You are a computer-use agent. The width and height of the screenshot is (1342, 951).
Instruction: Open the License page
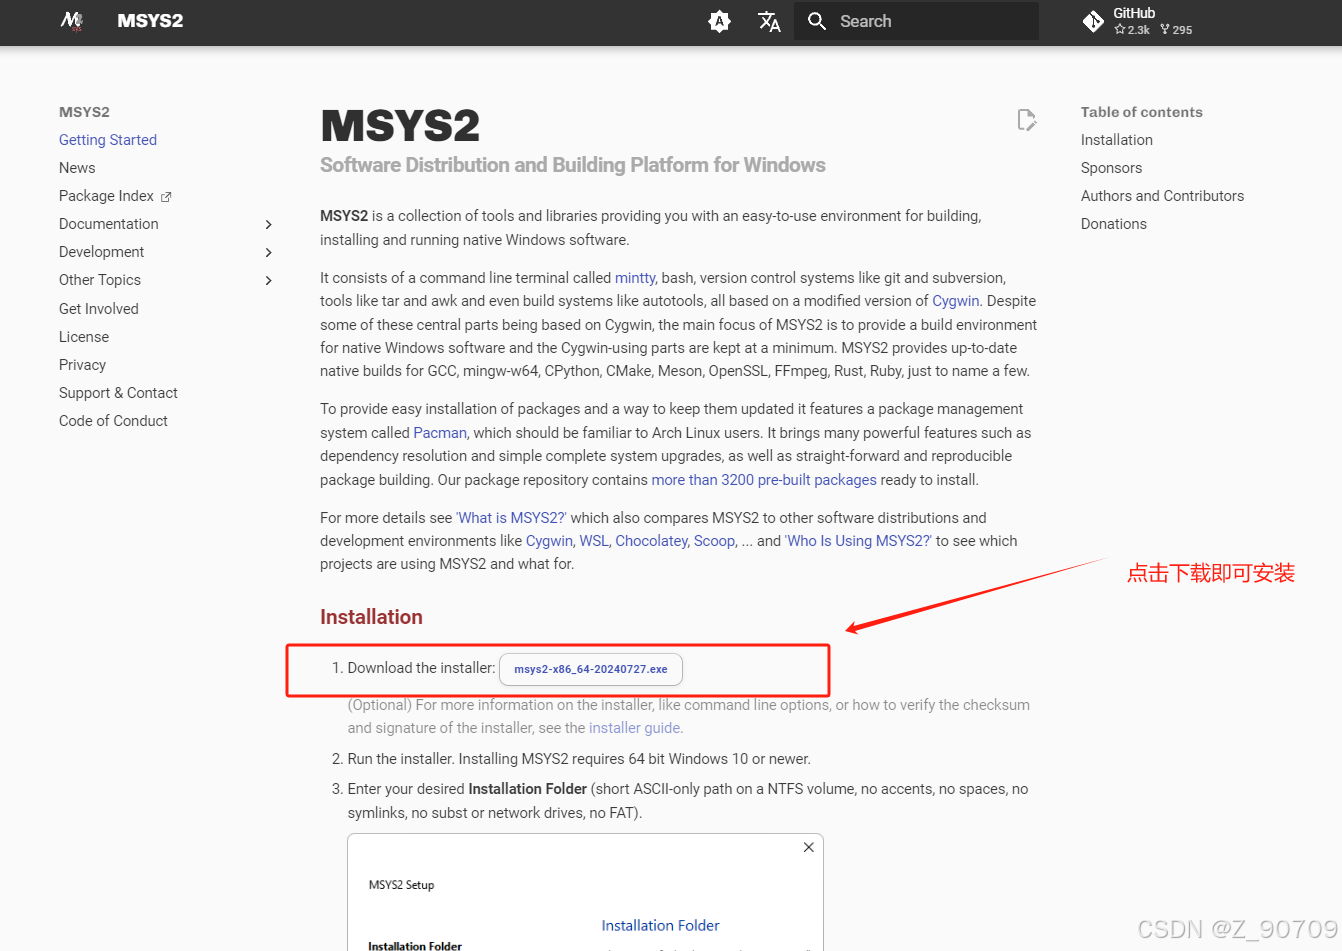click(84, 337)
